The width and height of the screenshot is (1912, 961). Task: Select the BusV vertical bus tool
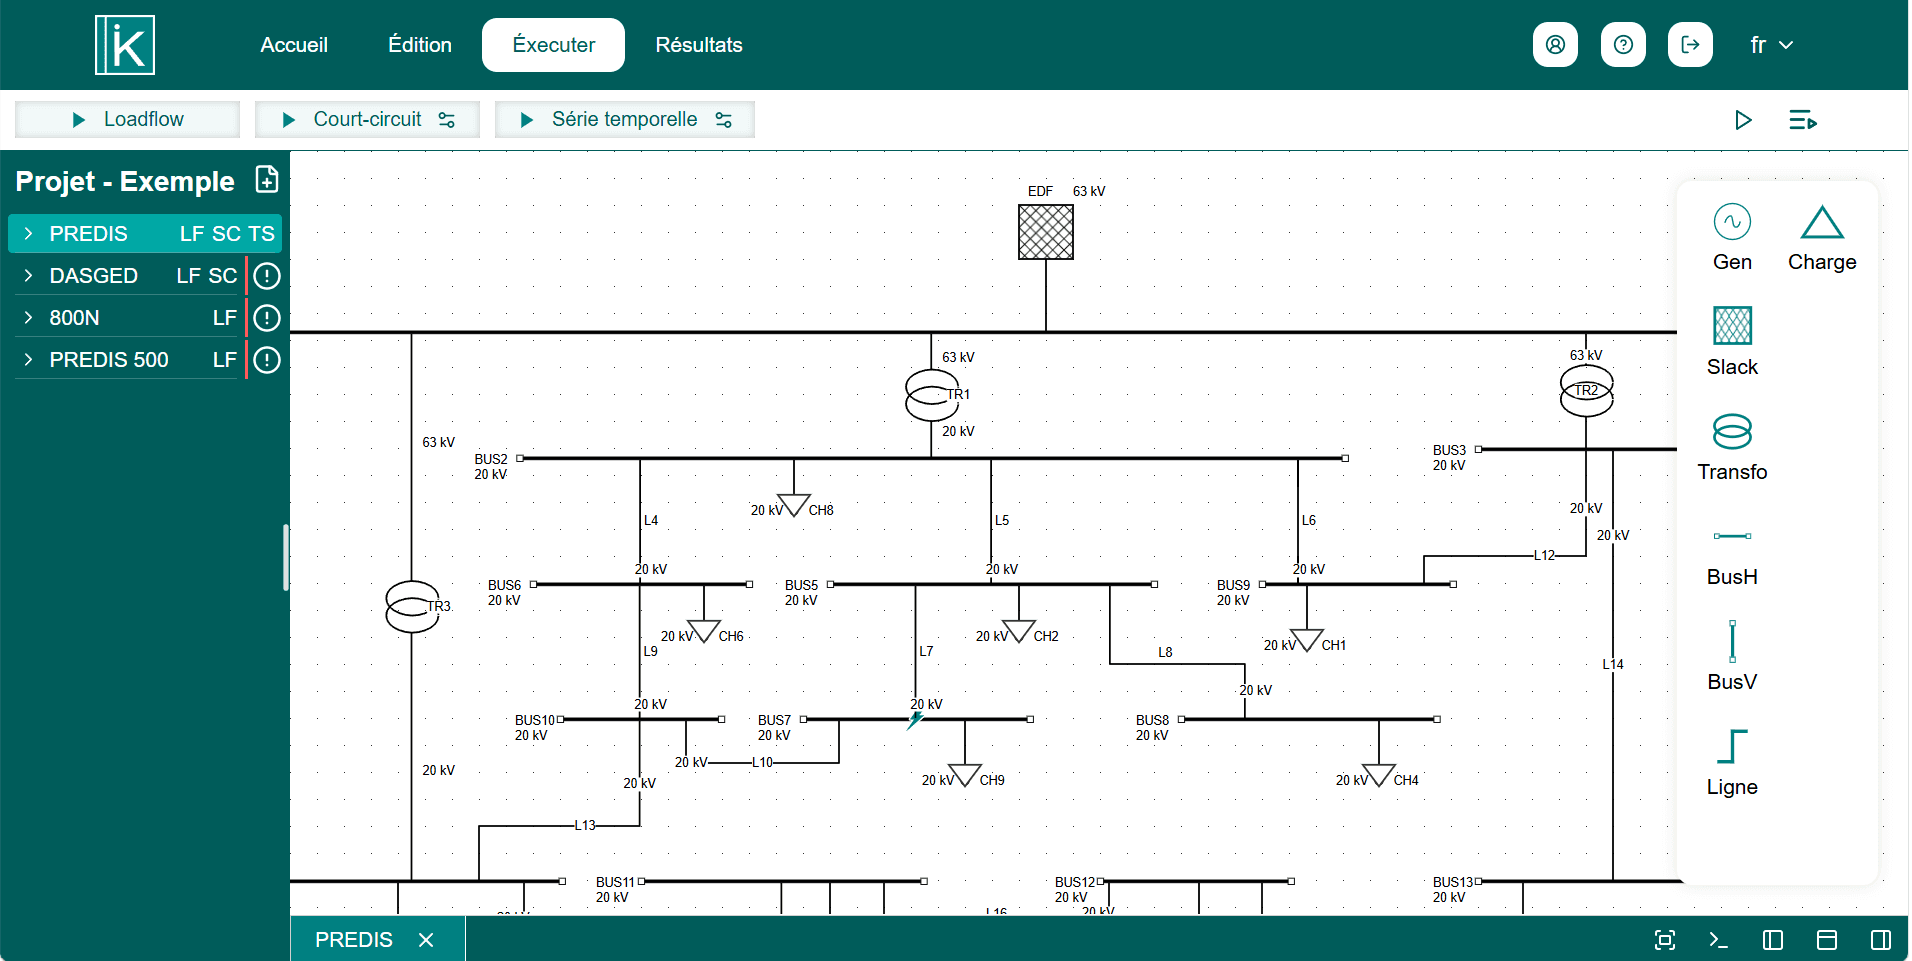[x=1732, y=656]
